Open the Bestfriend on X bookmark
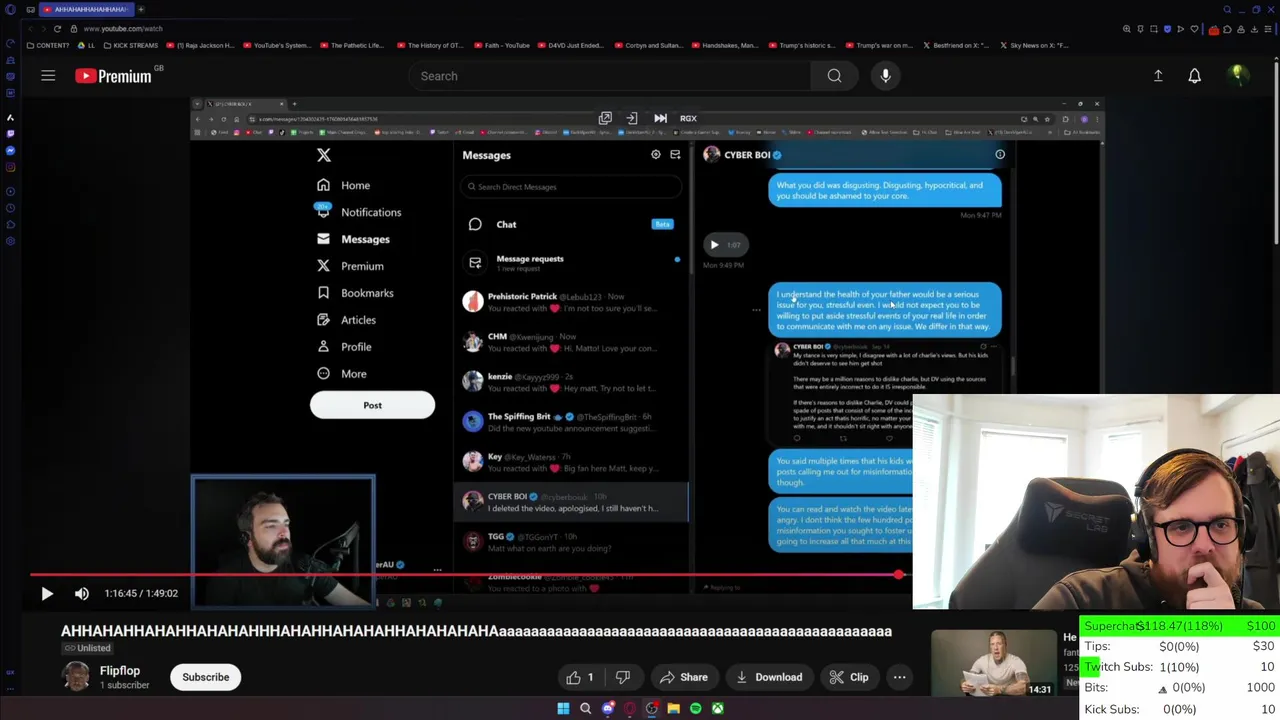This screenshot has height=720, width=1280. 955,45
